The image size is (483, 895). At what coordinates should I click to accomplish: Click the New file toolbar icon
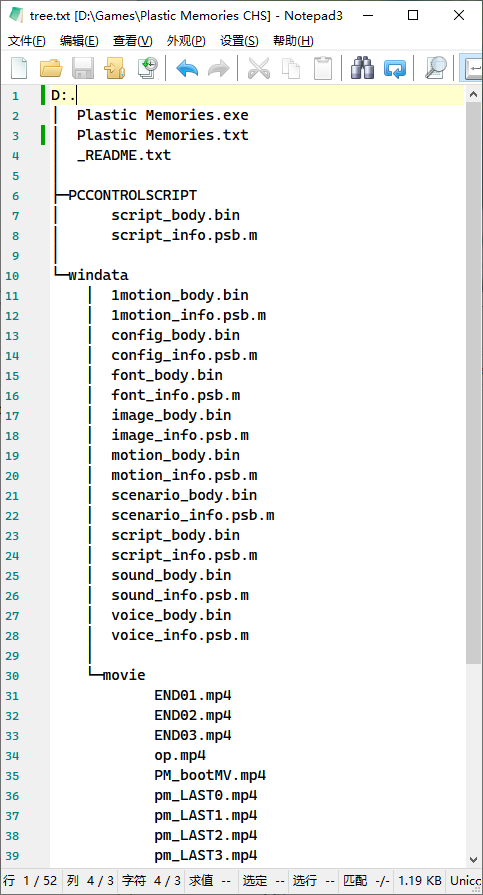pos(19,68)
